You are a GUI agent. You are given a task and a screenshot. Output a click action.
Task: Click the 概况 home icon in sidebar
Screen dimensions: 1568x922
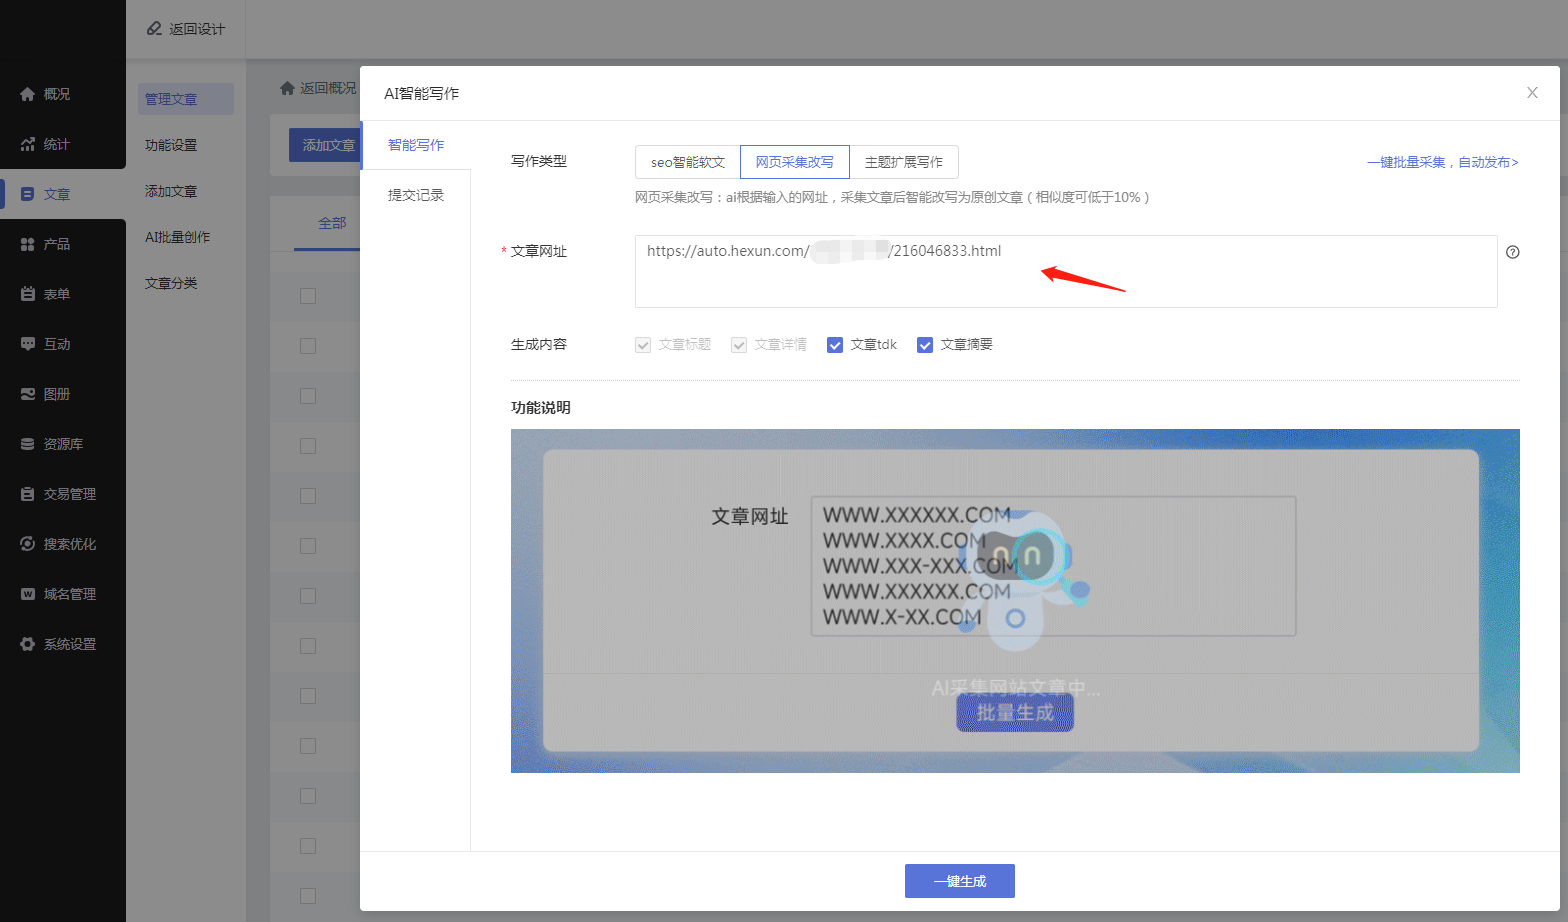coord(28,94)
